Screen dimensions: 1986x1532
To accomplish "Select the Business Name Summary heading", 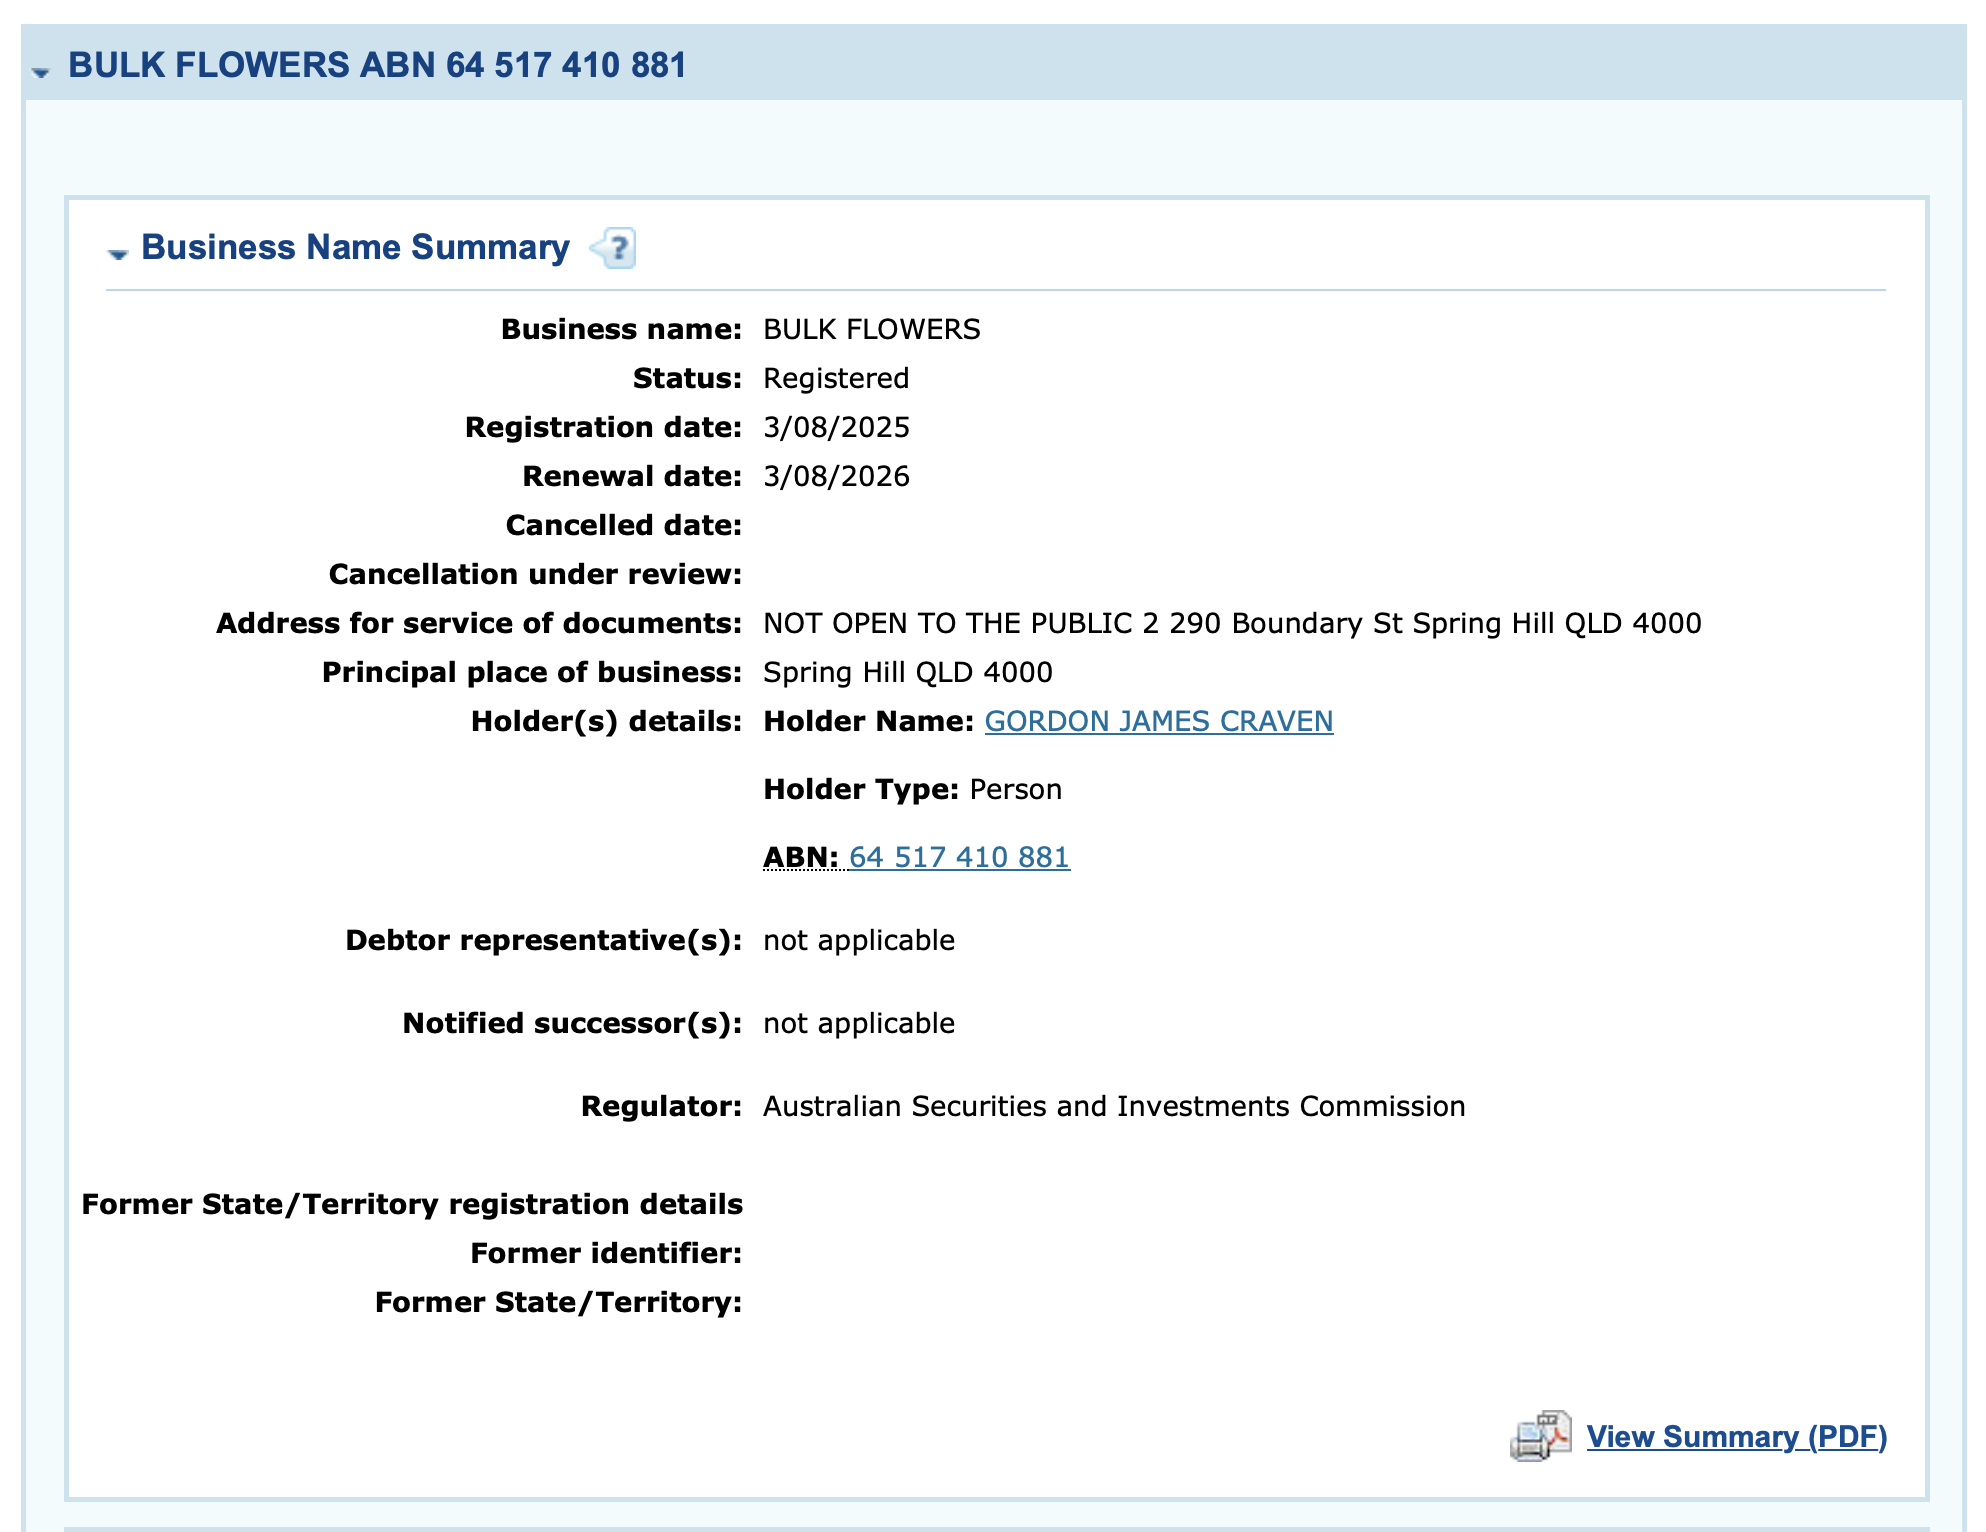I will pyautogui.click(x=354, y=247).
